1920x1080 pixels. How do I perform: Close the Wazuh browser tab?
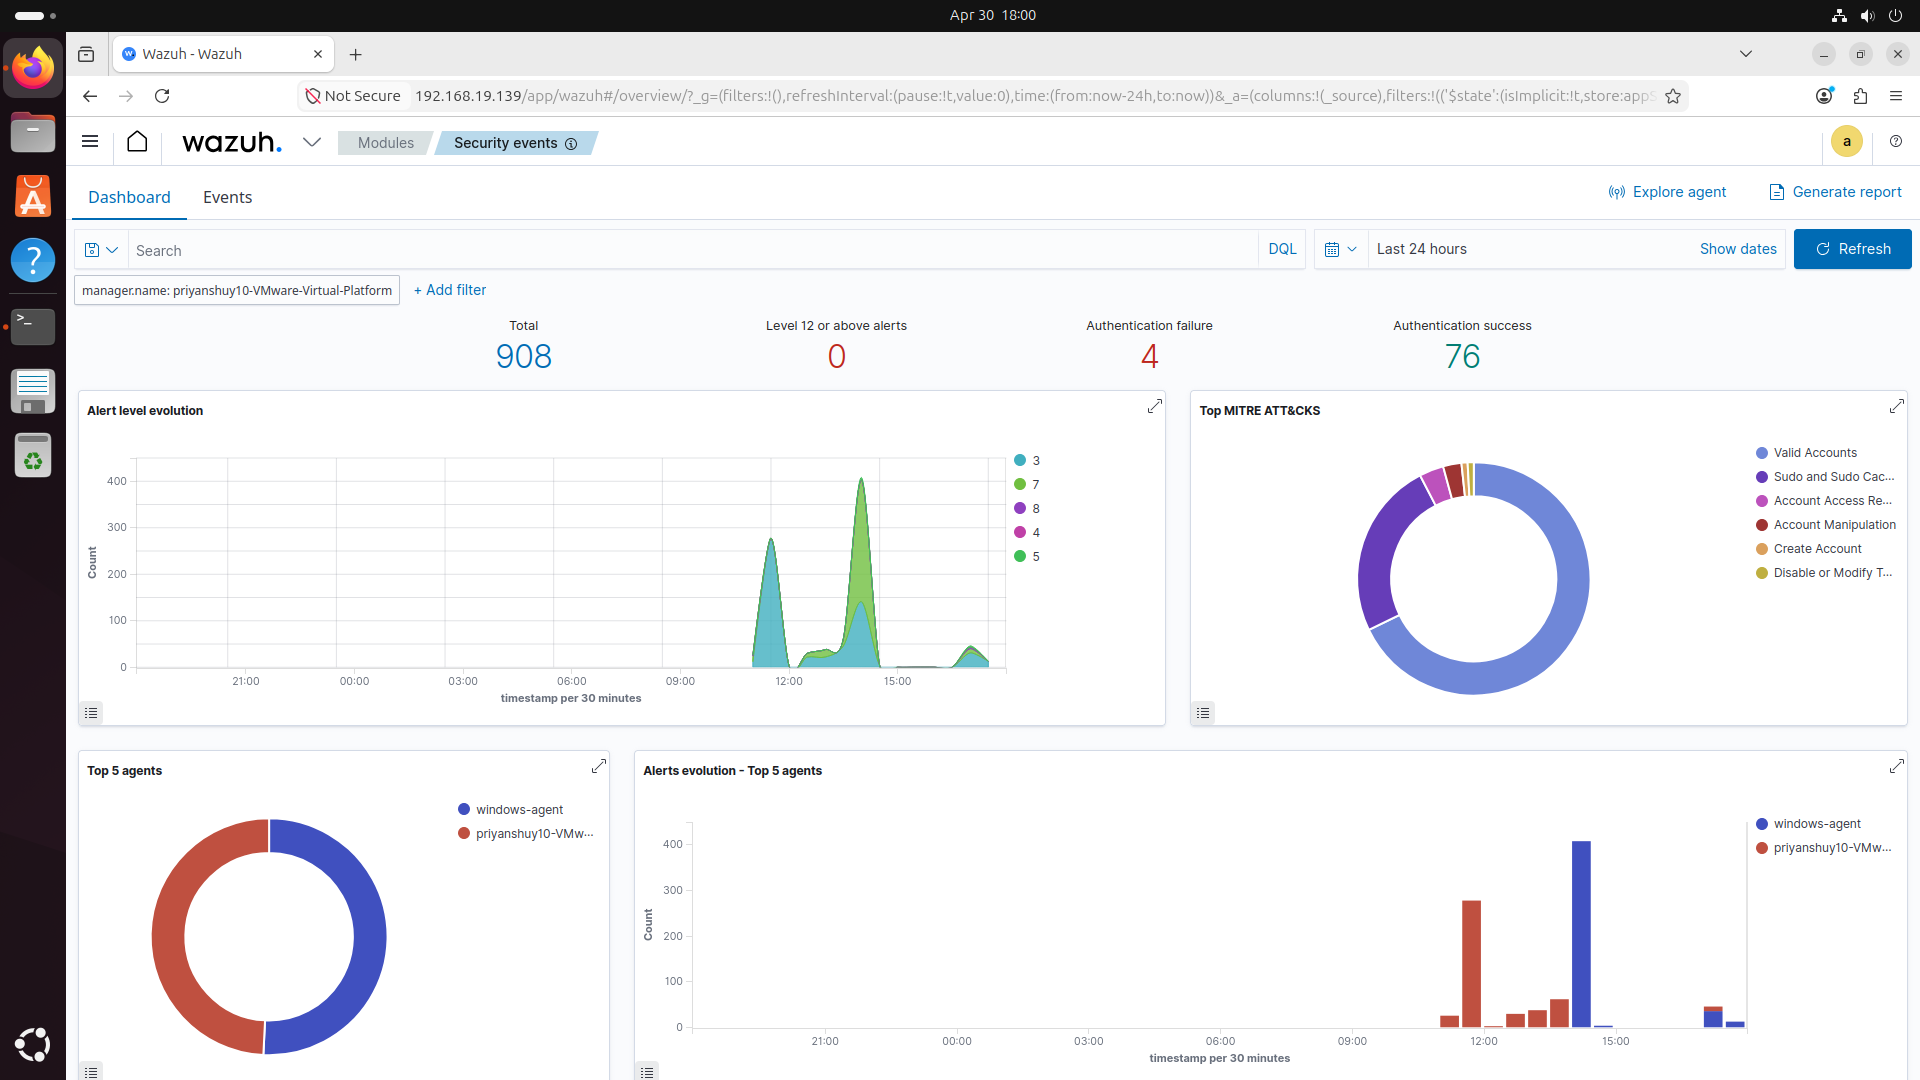(x=318, y=54)
